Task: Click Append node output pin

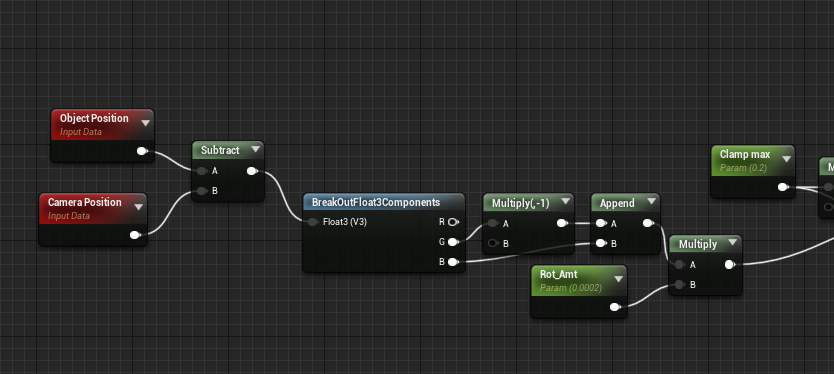Action: (648, 223)
